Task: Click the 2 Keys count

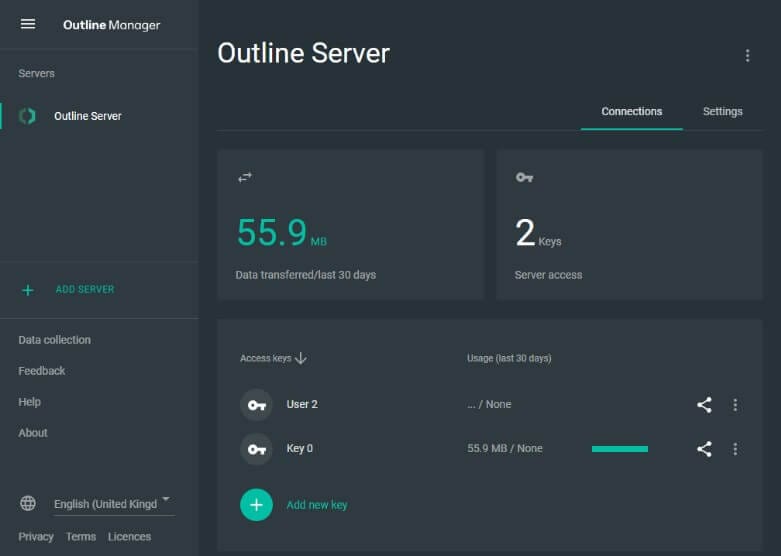Action: (538, 233)
